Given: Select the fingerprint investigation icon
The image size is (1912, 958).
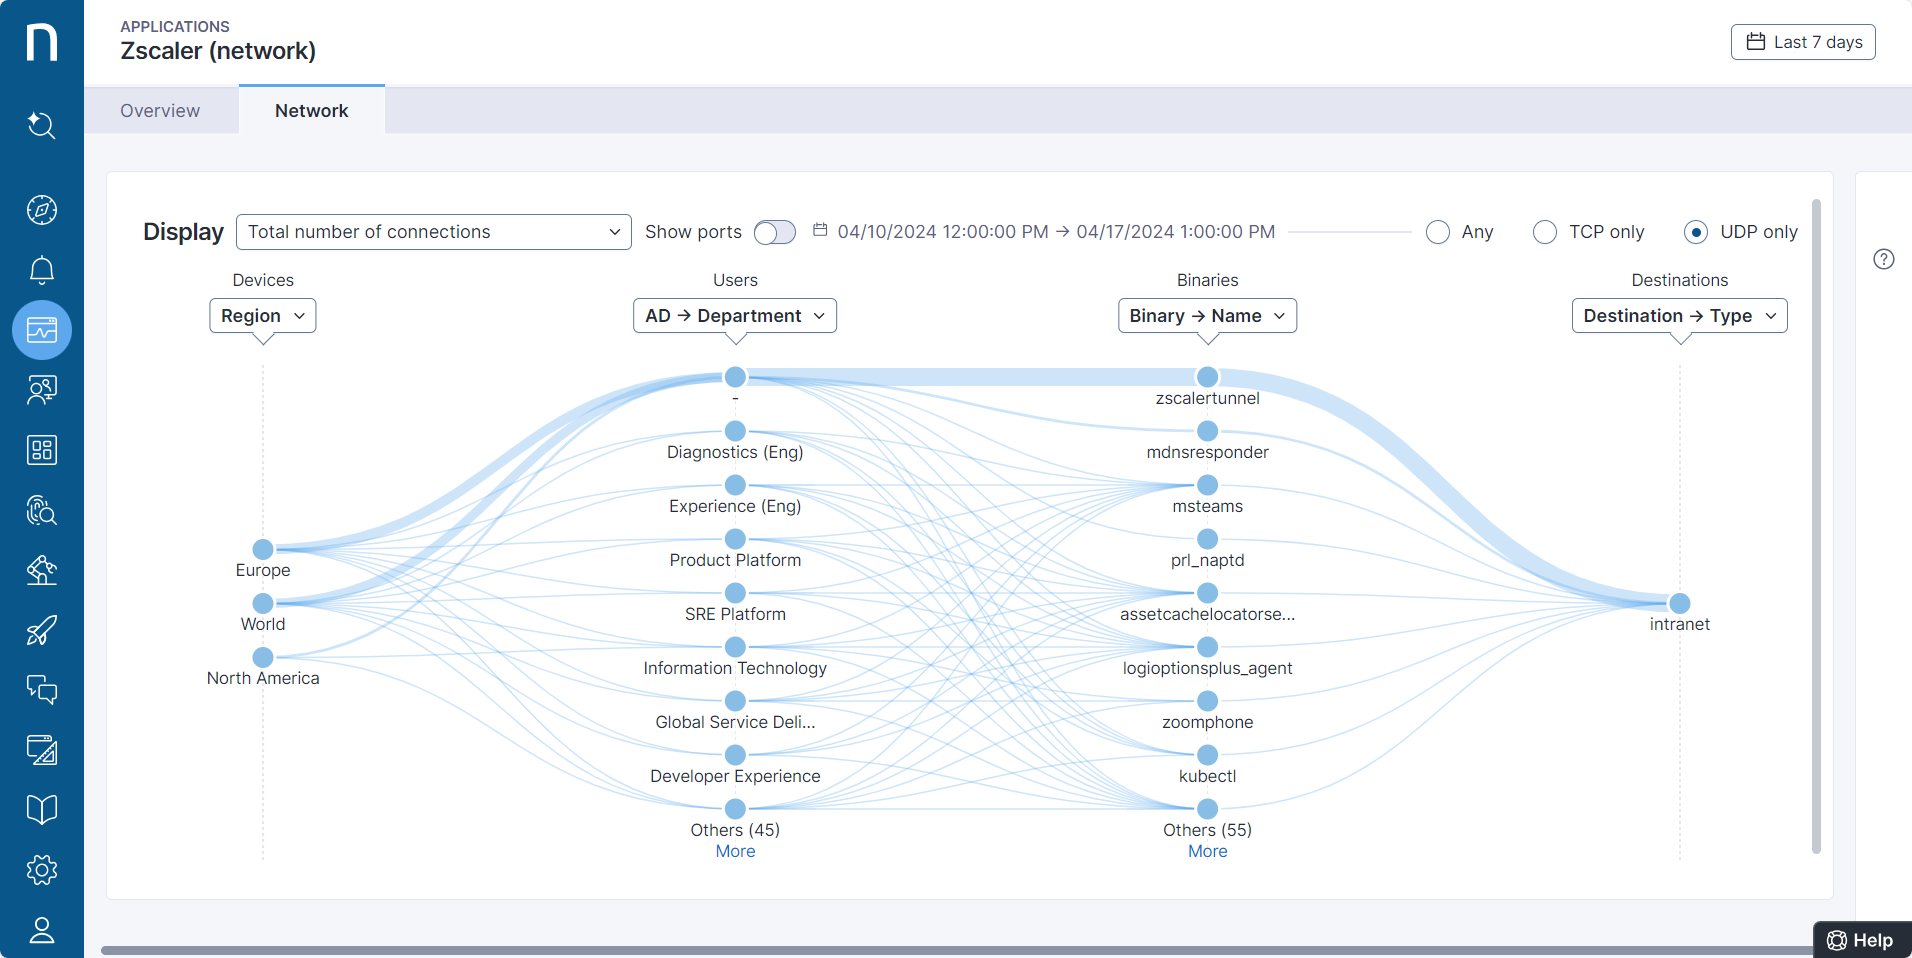Looking at the screenshot, I should (x=41, y=511).
